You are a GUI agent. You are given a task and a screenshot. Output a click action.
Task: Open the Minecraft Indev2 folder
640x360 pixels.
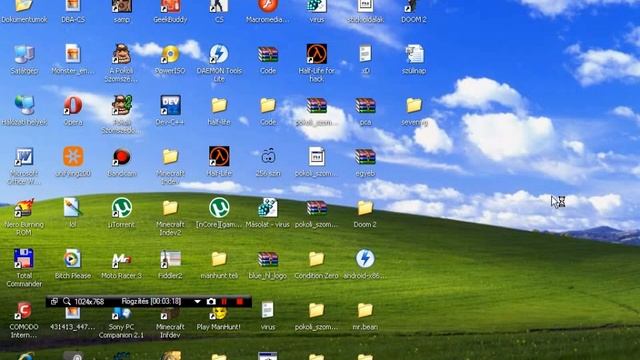pos(170,208)
